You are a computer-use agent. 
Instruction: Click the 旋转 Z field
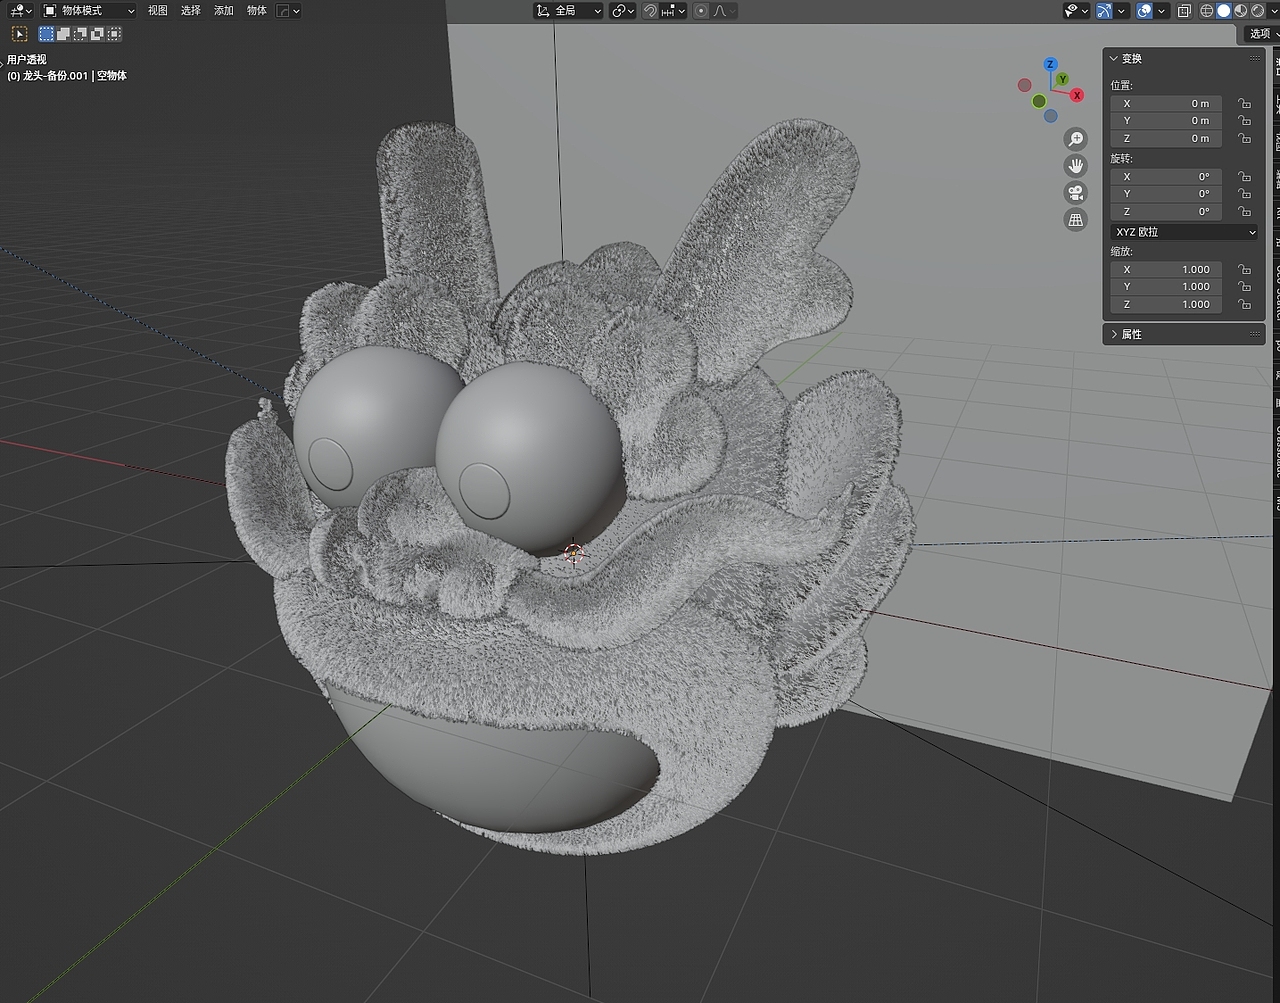(x=1166, y=211)
